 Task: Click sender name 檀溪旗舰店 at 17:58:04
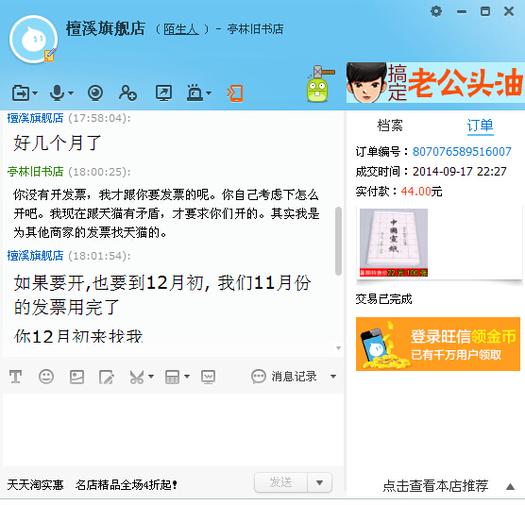(x=35, y=118)
